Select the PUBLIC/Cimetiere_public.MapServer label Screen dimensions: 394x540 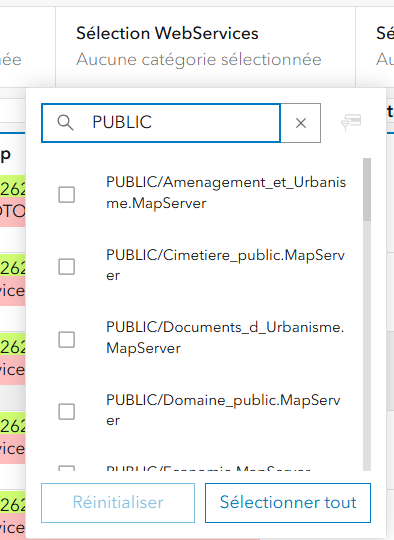tap(225, 265)
